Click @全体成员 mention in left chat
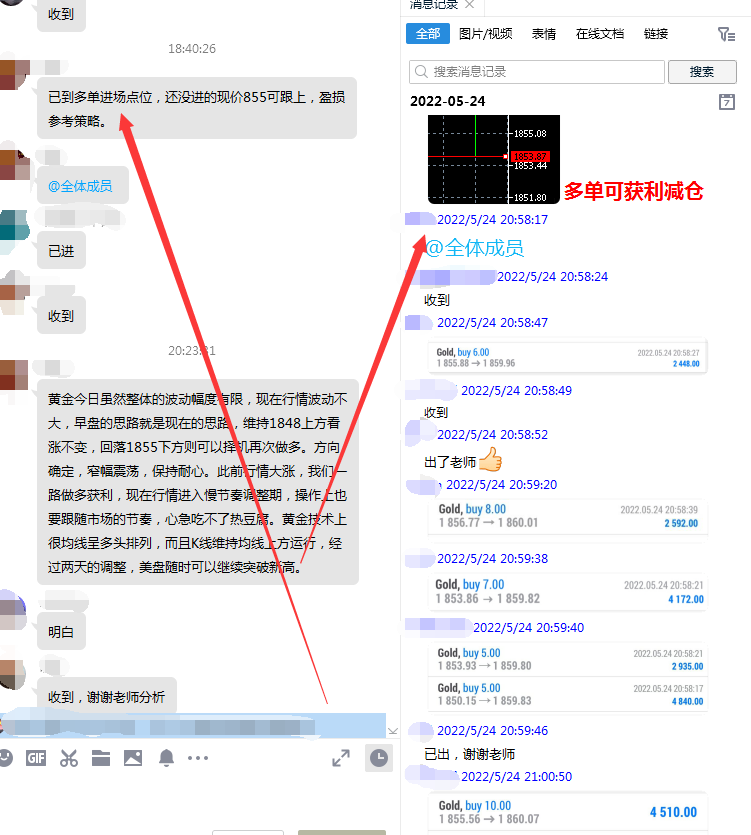 (x=80, y=186)
